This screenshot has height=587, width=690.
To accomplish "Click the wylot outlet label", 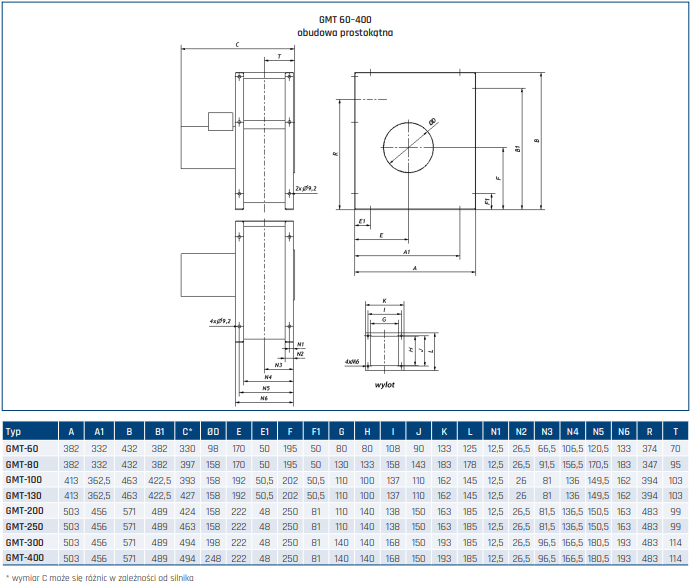I will [x=385, y=385].
